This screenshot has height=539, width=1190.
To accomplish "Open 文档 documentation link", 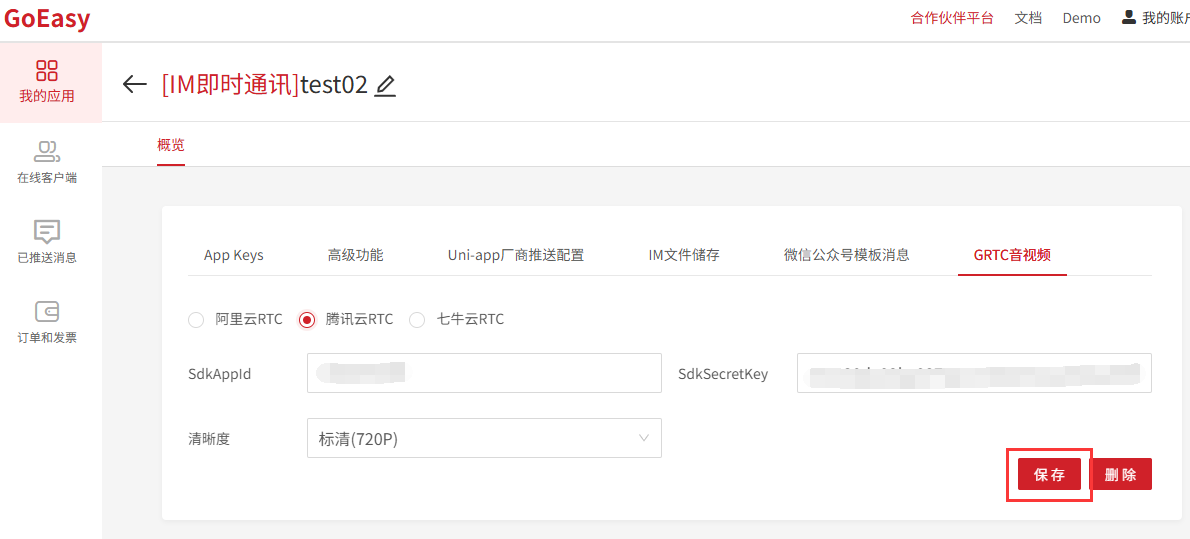I will [1028, 18].
